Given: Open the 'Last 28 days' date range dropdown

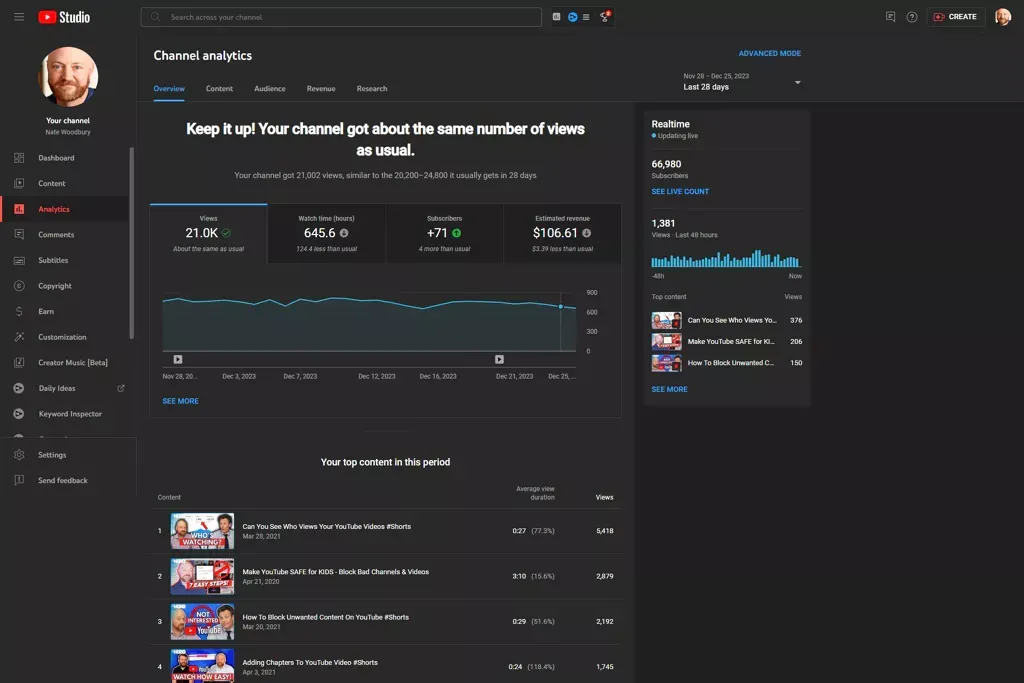Looking at the screenshot, I should pyautogui.click(x=741, y=82).
